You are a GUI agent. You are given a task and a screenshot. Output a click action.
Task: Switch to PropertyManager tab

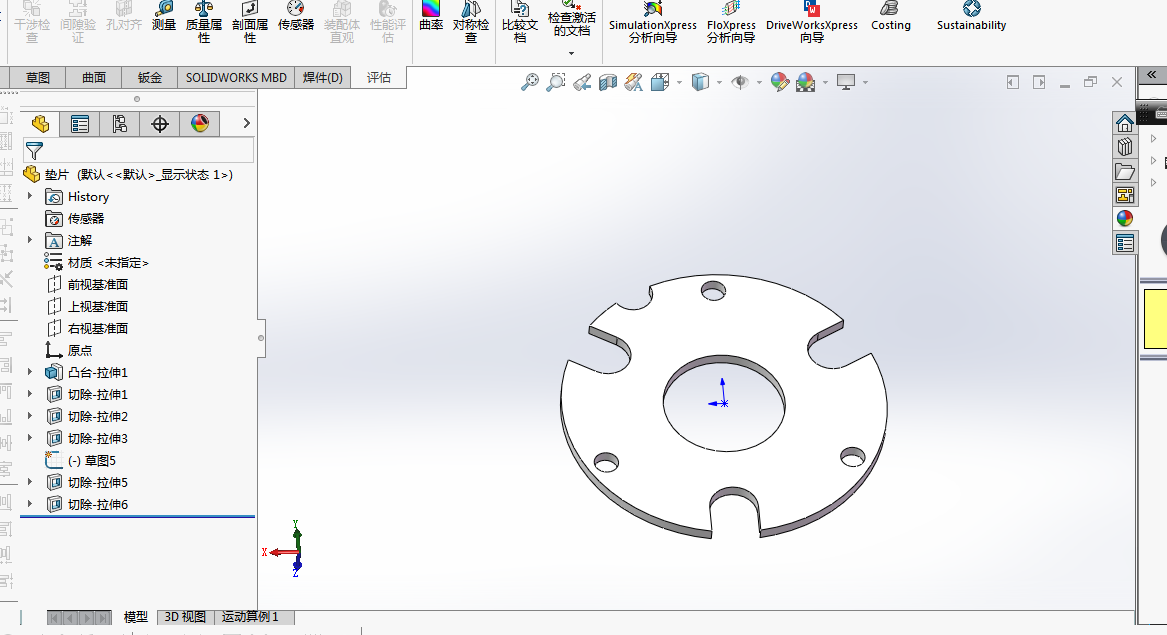[80, 124]
